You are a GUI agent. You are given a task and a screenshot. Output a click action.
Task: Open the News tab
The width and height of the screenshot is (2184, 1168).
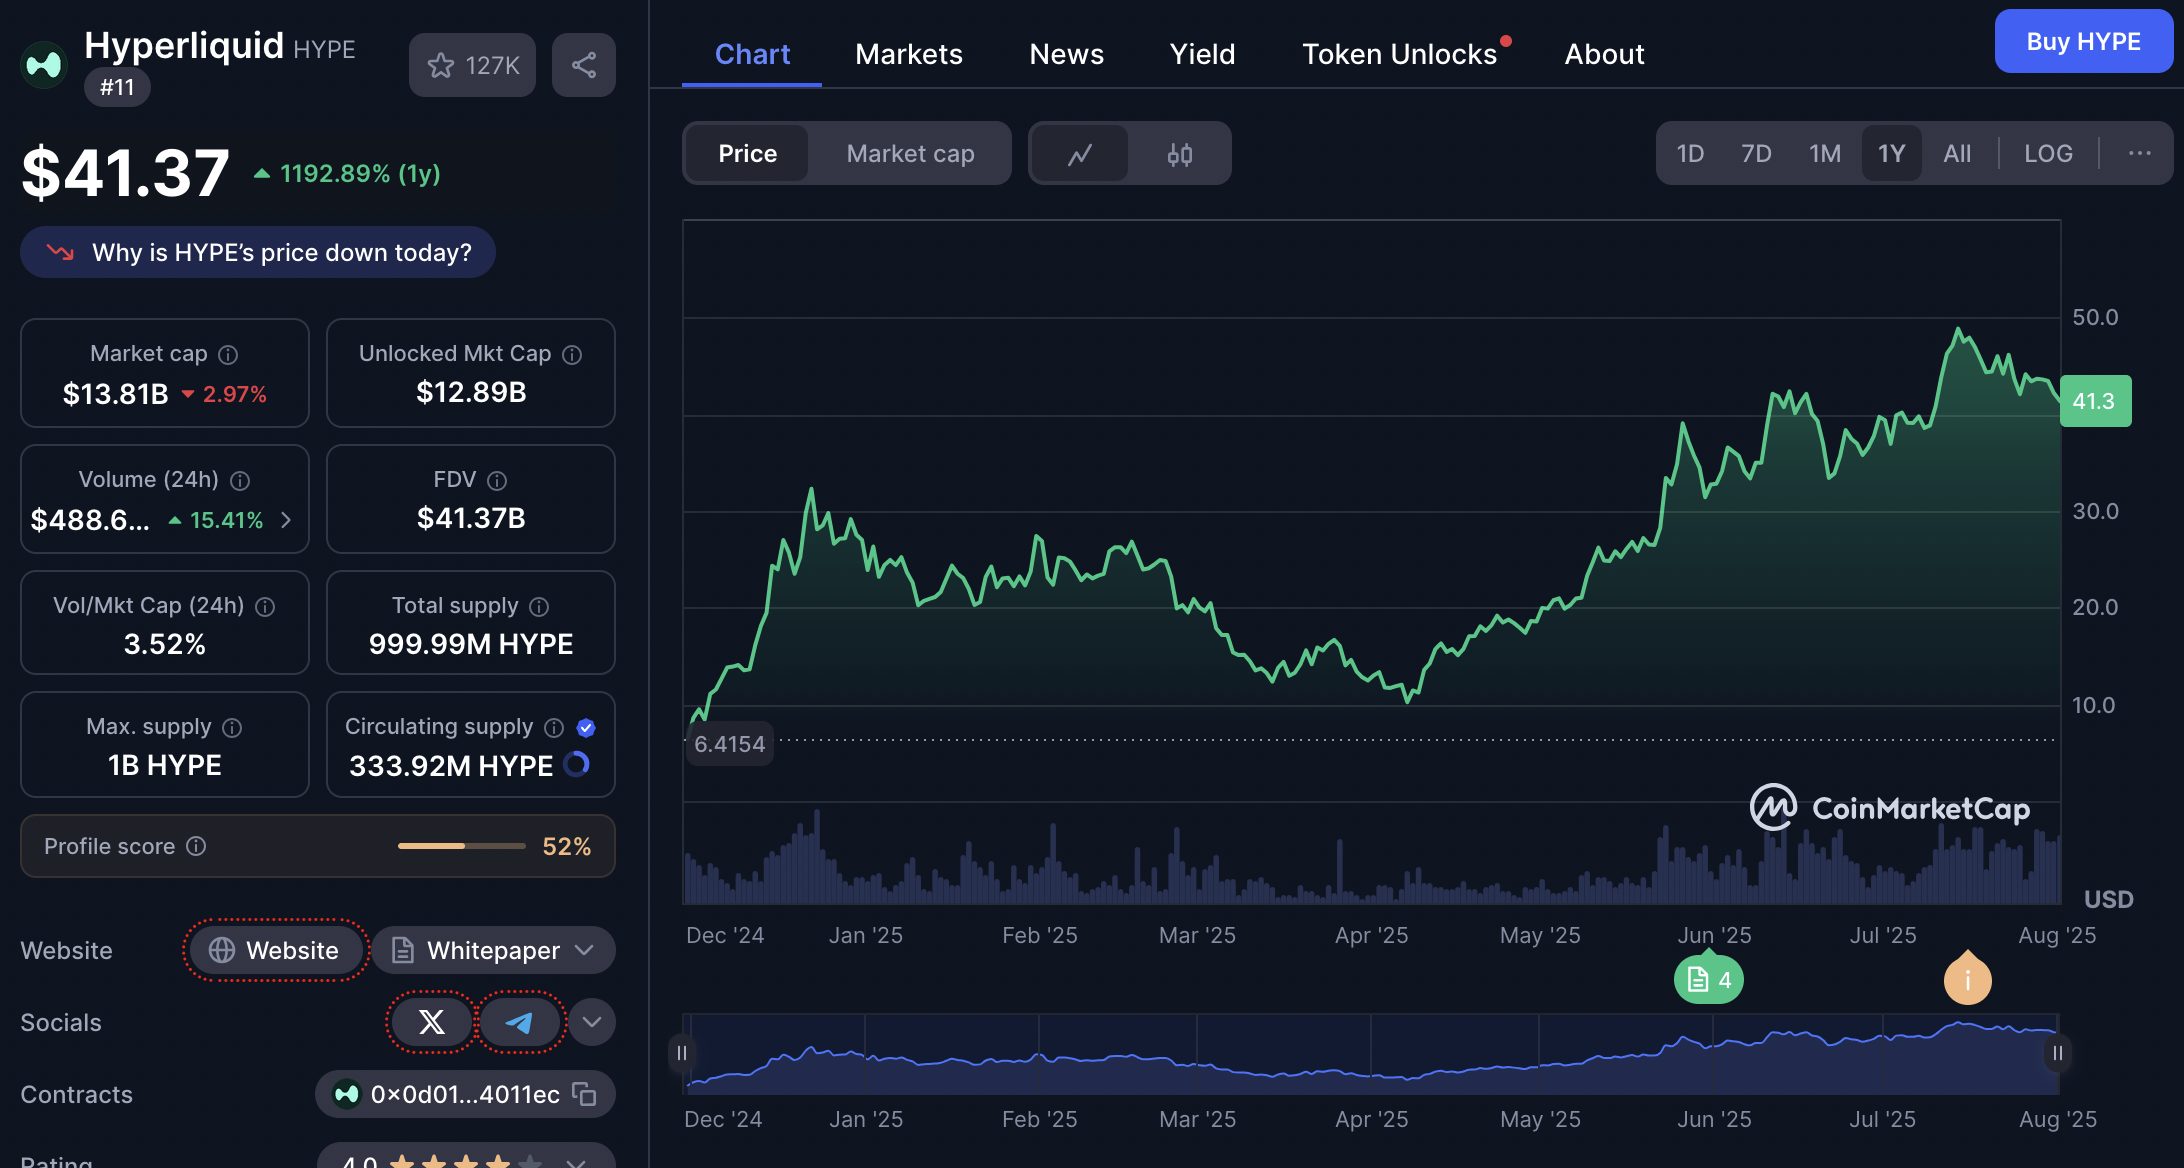click(1066, 54)
